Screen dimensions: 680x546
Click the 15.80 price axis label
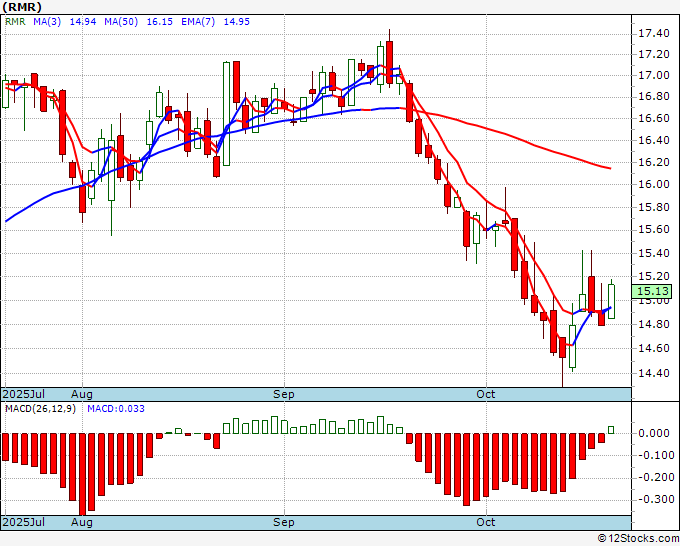[654, 207]
